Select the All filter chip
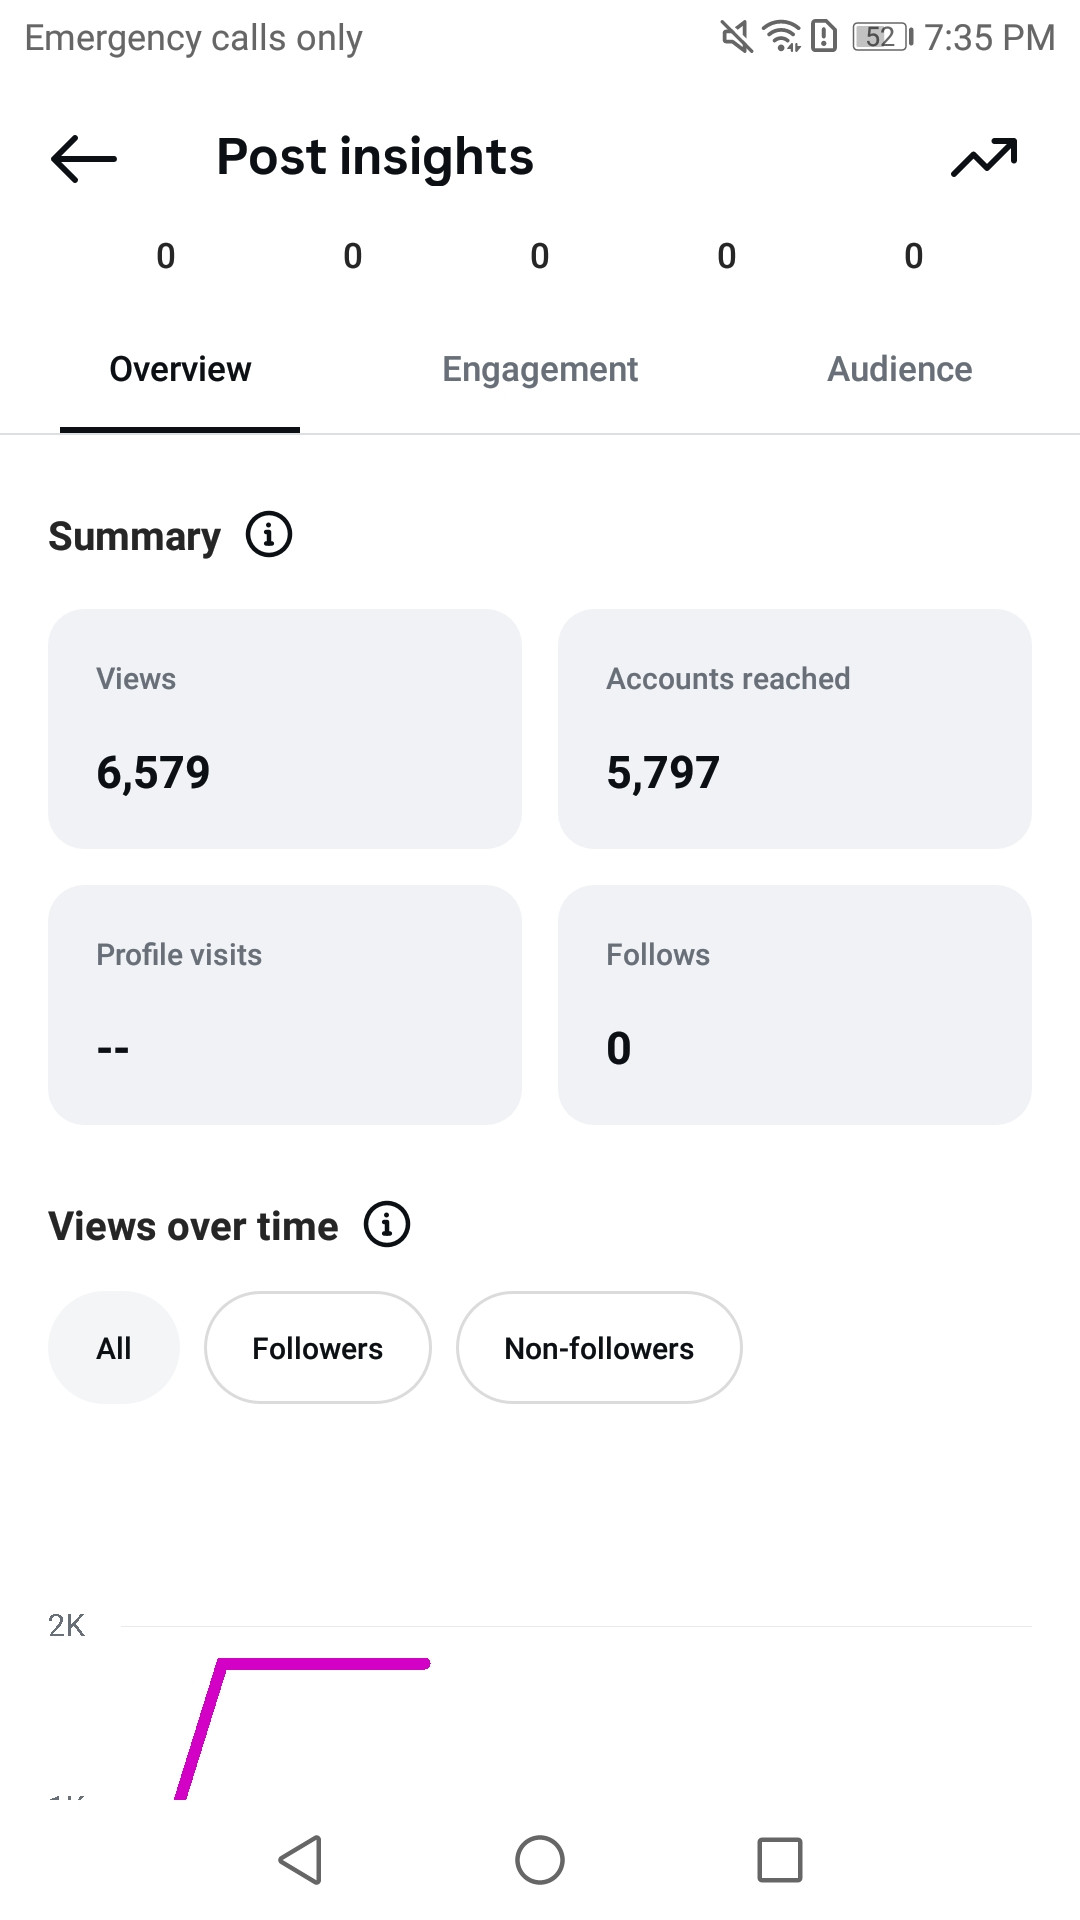The height and width of the screenshot is (1920, 1080). 114,1348
